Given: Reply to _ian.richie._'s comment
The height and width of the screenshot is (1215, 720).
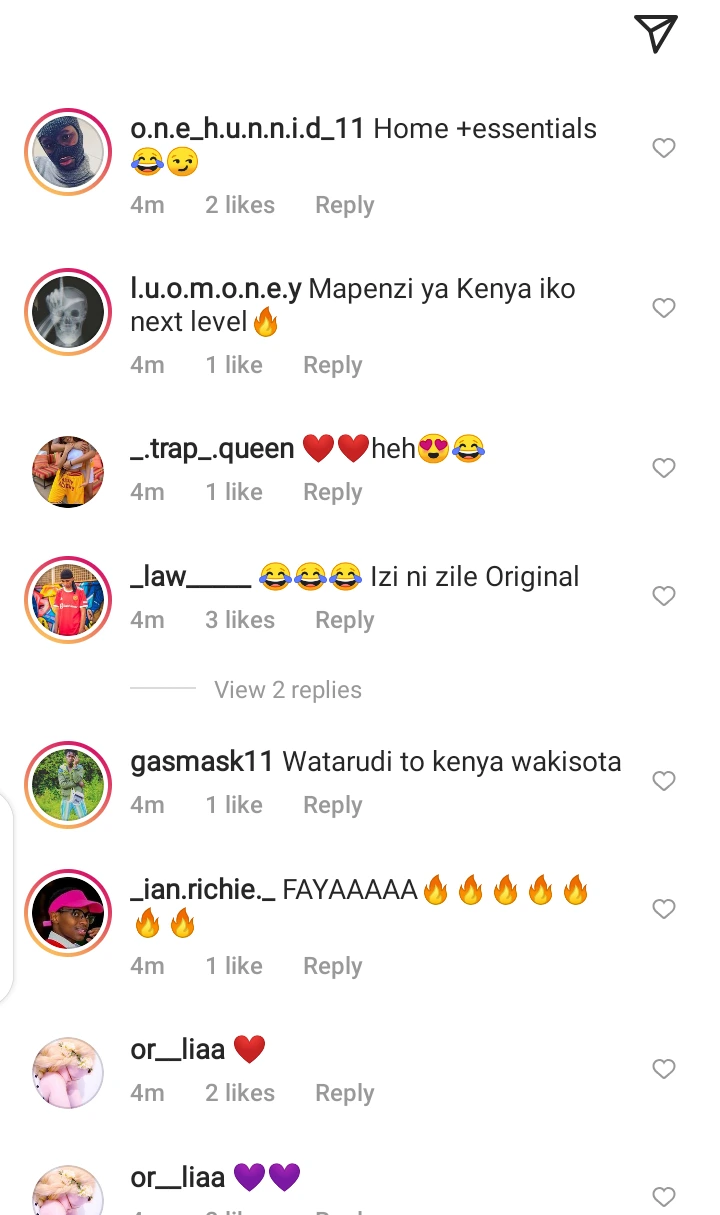Looking at the screenshot, I should pos(332,966).
